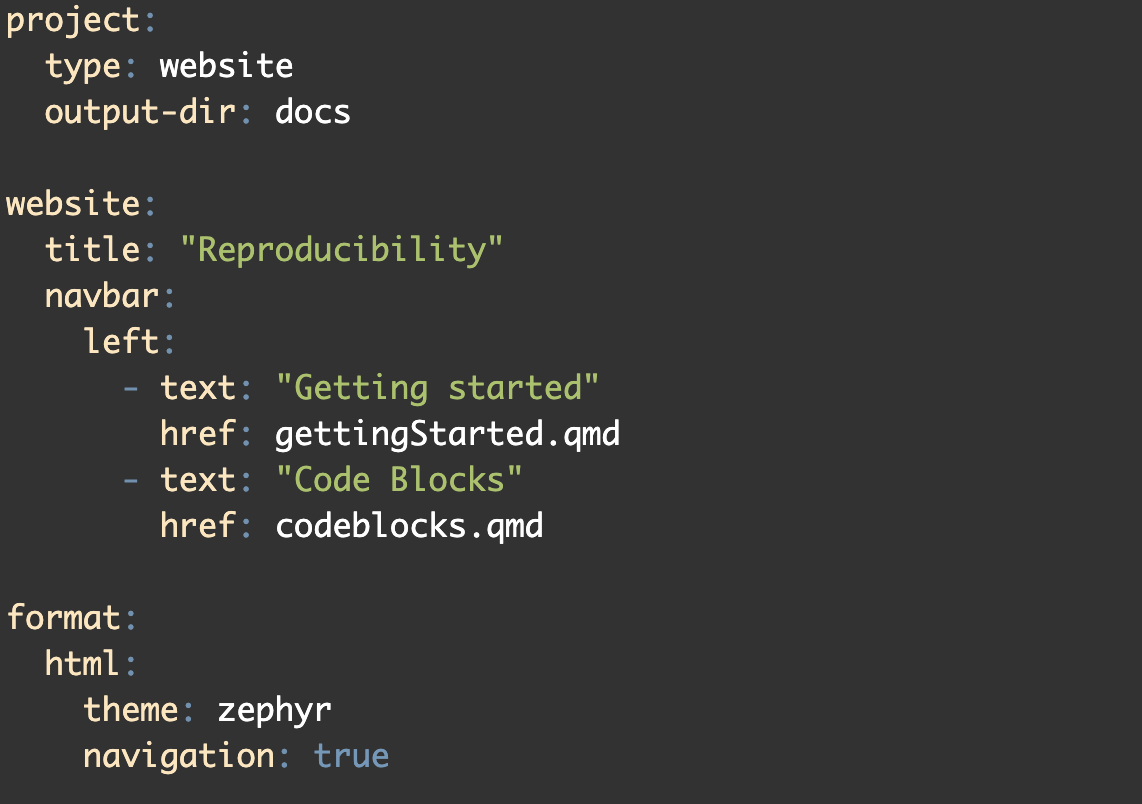This screenshot has width=1142, height=804.
Task: Place cursor on 'docs' value
Action: (x=313, y=112)
